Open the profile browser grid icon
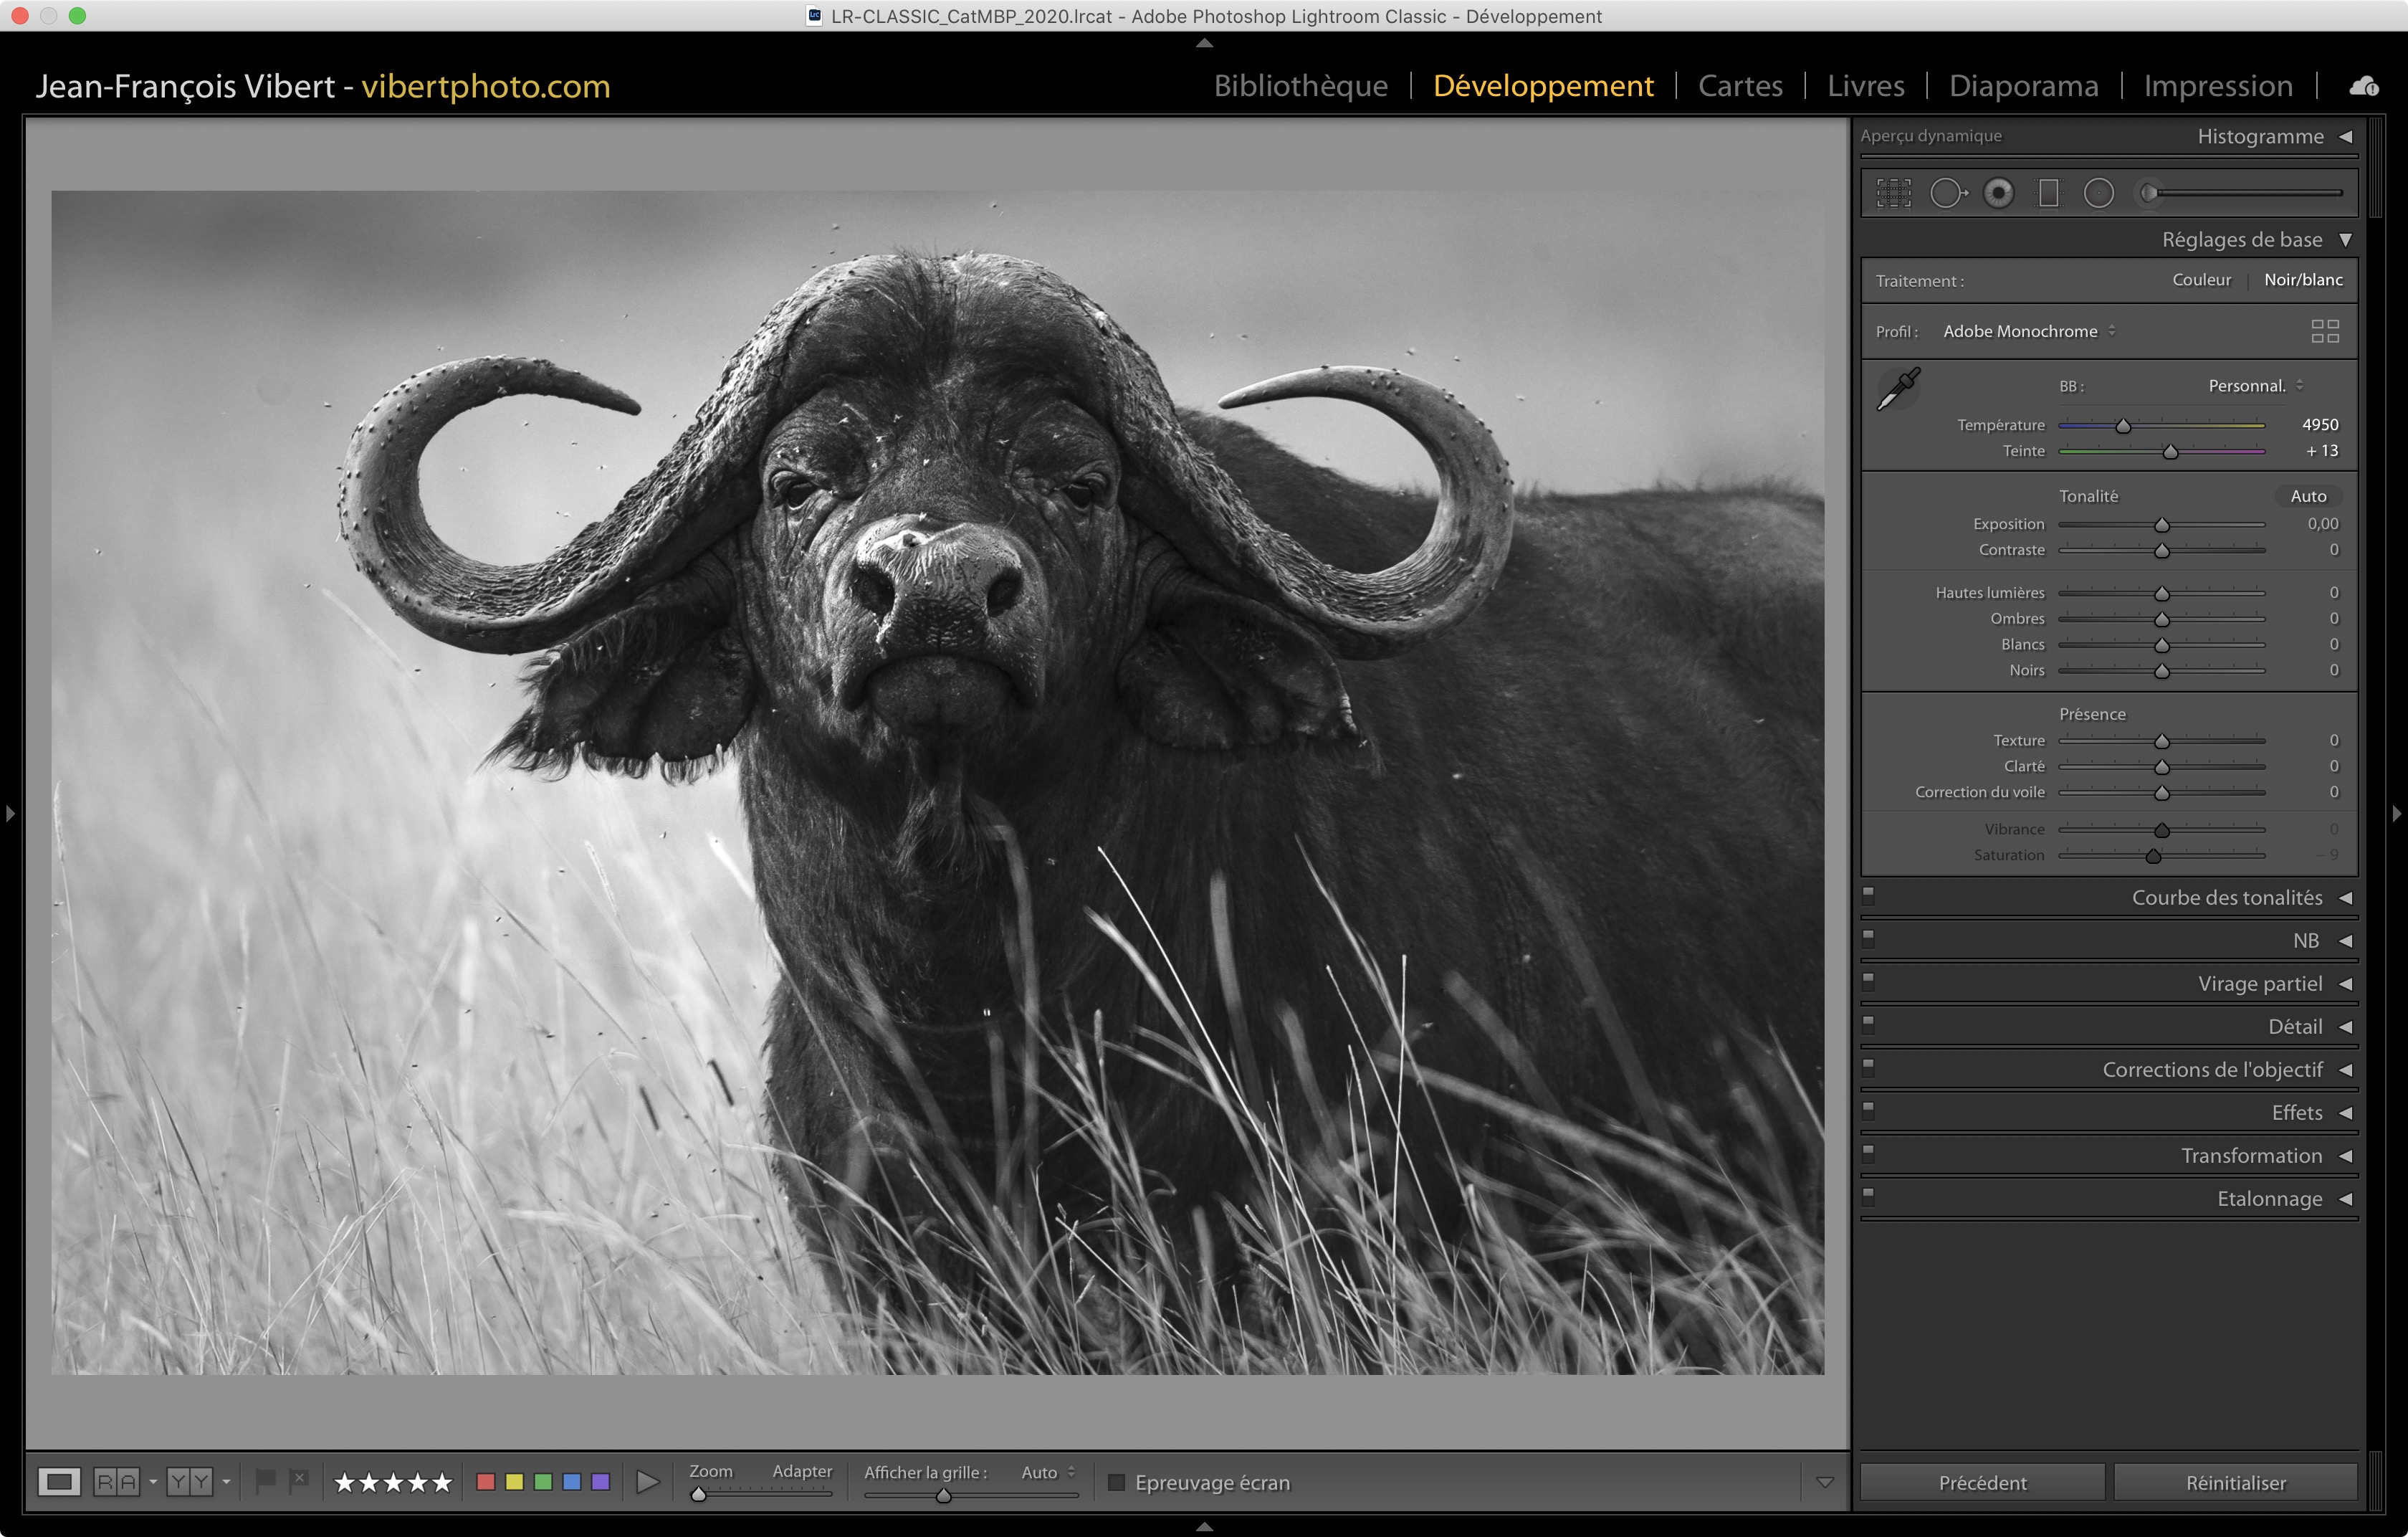The width and height of the screenshot is (2408, 1537). pyautogui.click(x=2325, y=331)
